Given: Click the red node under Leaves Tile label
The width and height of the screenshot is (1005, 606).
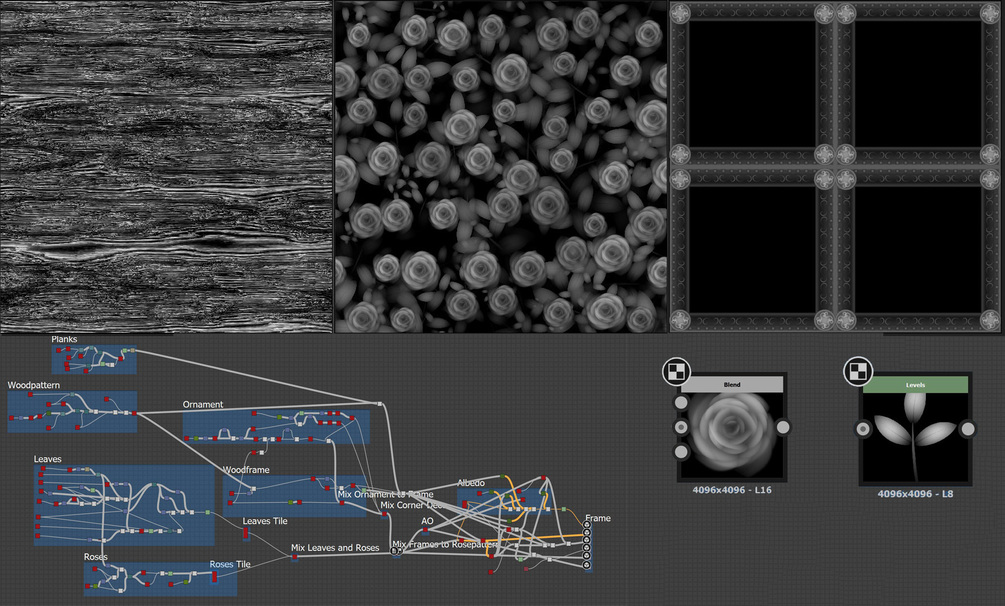Looking at the screenshot, I should 245,533.
